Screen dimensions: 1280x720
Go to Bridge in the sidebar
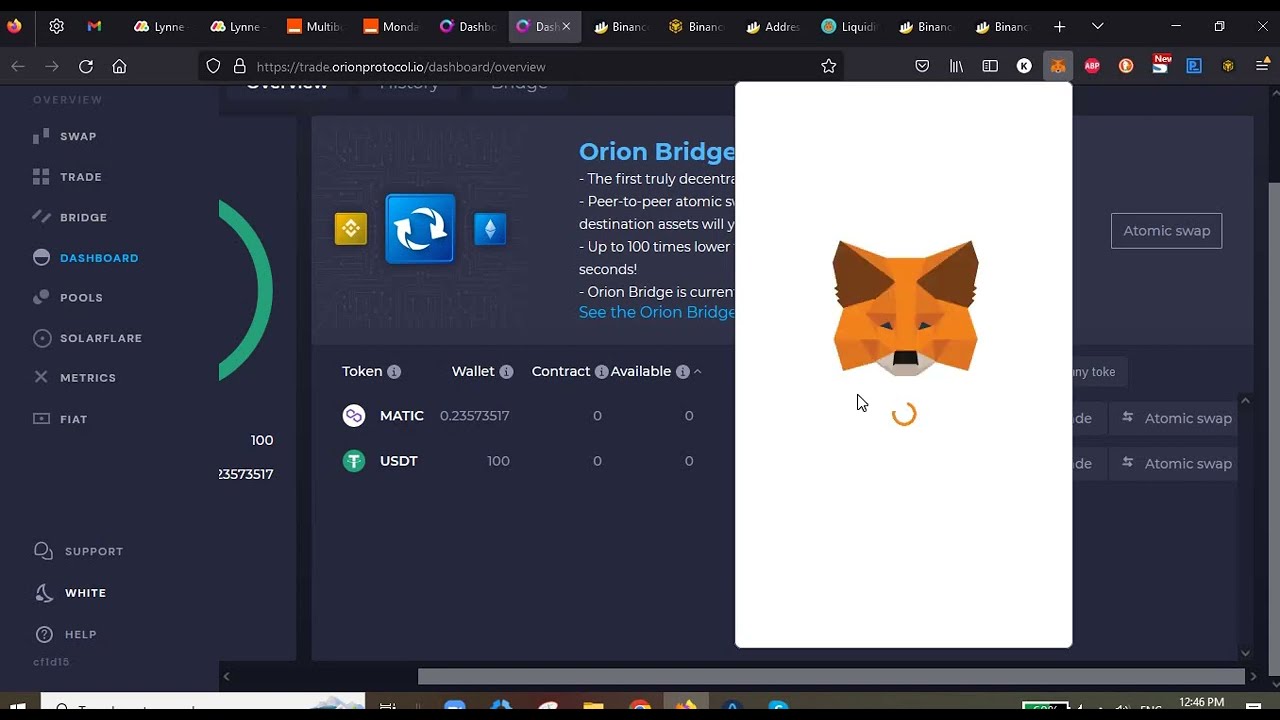pyautogui.click(x=70, y=217)
